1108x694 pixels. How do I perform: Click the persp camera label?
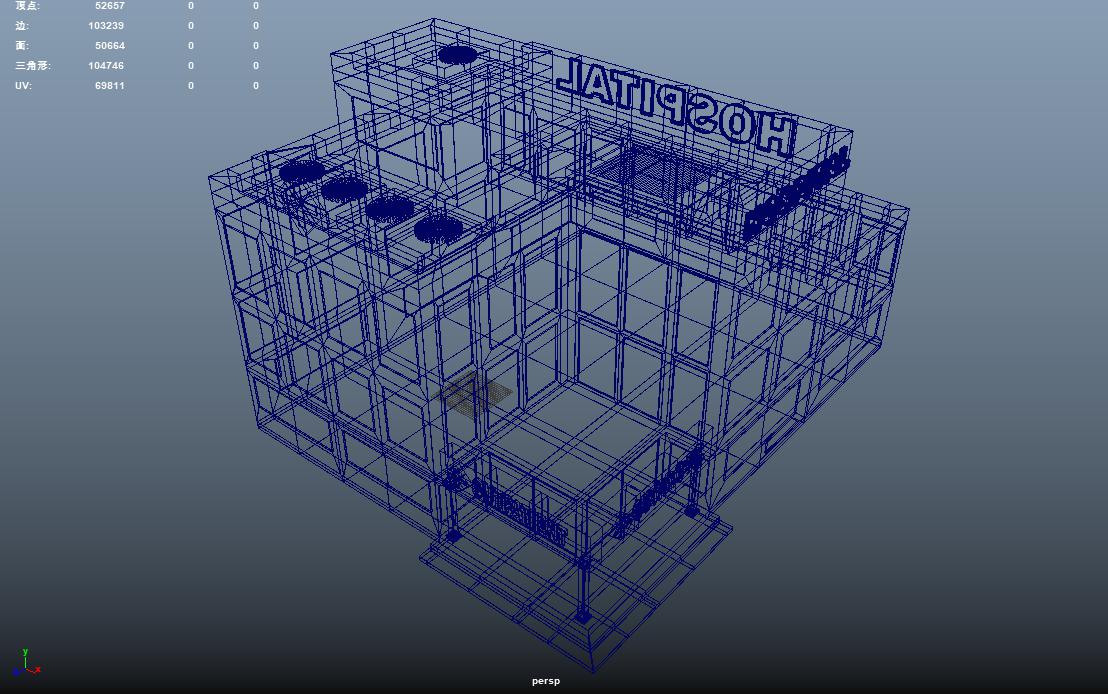pos(546,681)
